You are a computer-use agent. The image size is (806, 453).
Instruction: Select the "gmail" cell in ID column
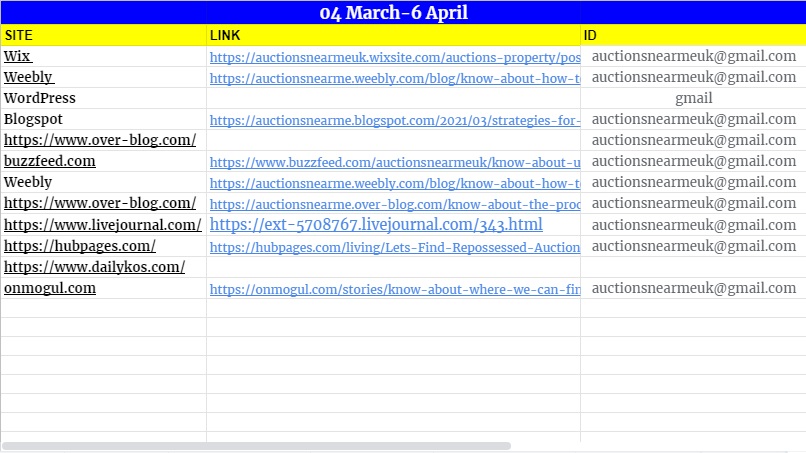click(693, 98)
